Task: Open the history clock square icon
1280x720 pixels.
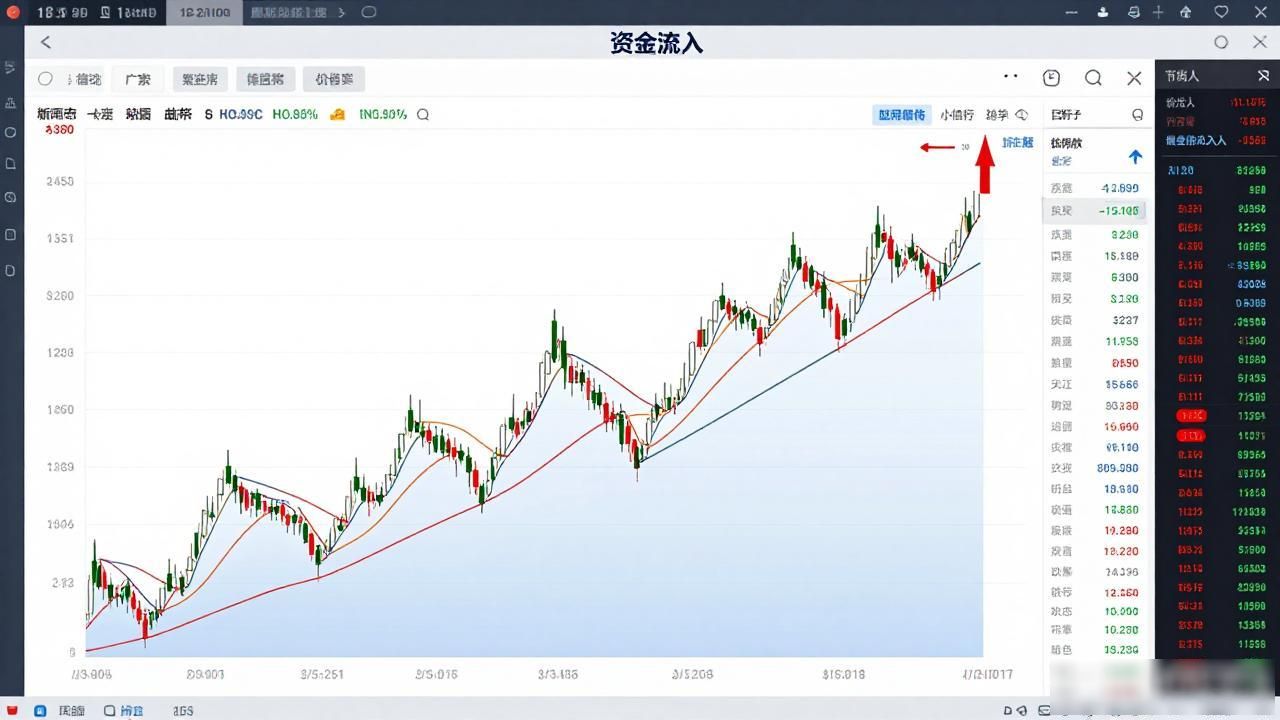Action: (1051, 78)
